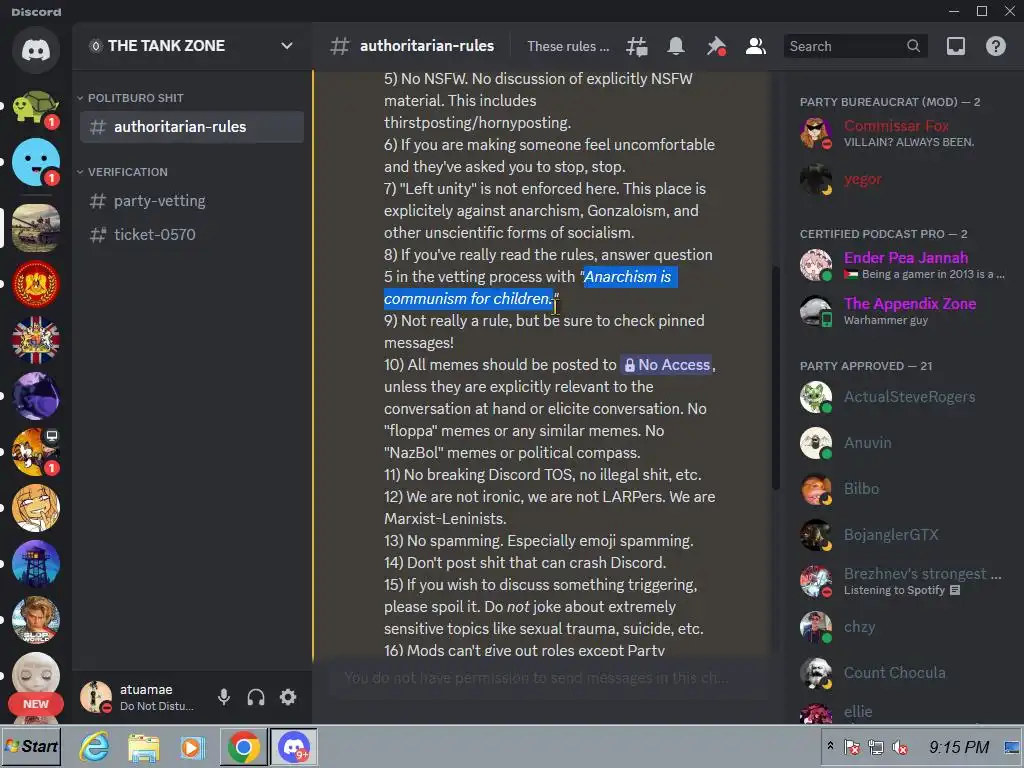Open the purple creature server icon

tap(35, 396)
